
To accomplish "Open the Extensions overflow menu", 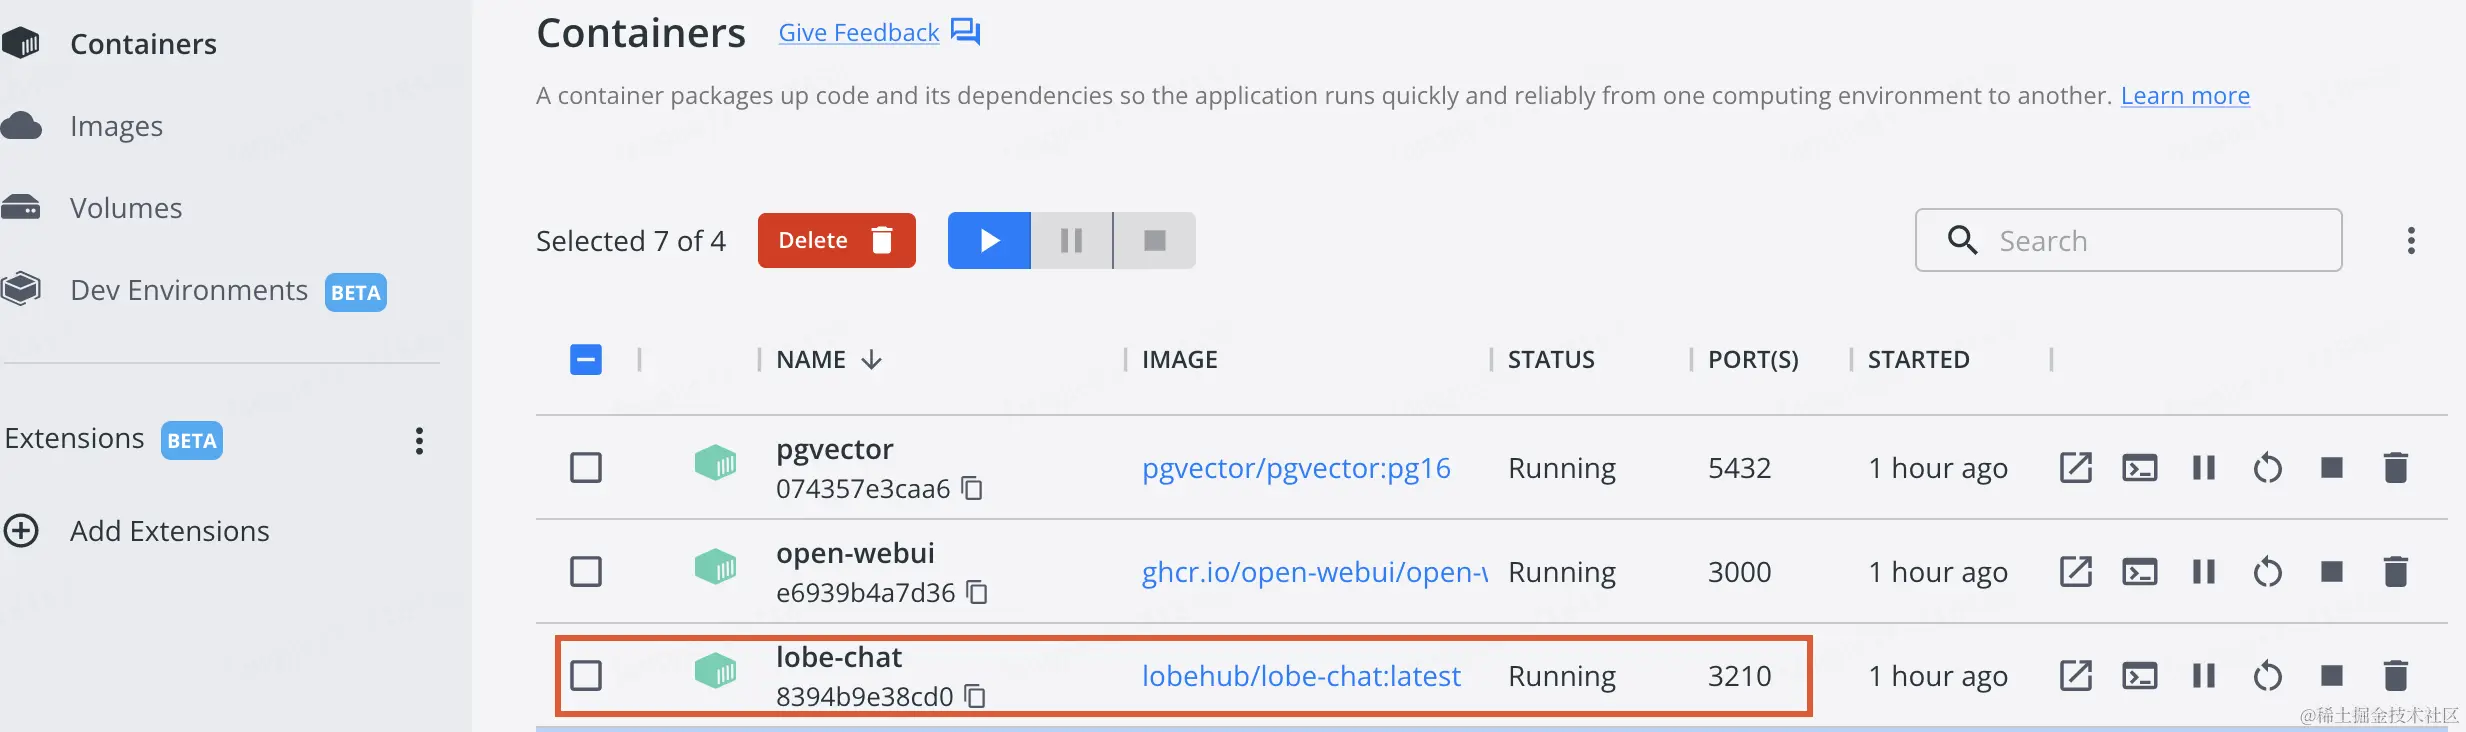I will click(x=419, y=441).
